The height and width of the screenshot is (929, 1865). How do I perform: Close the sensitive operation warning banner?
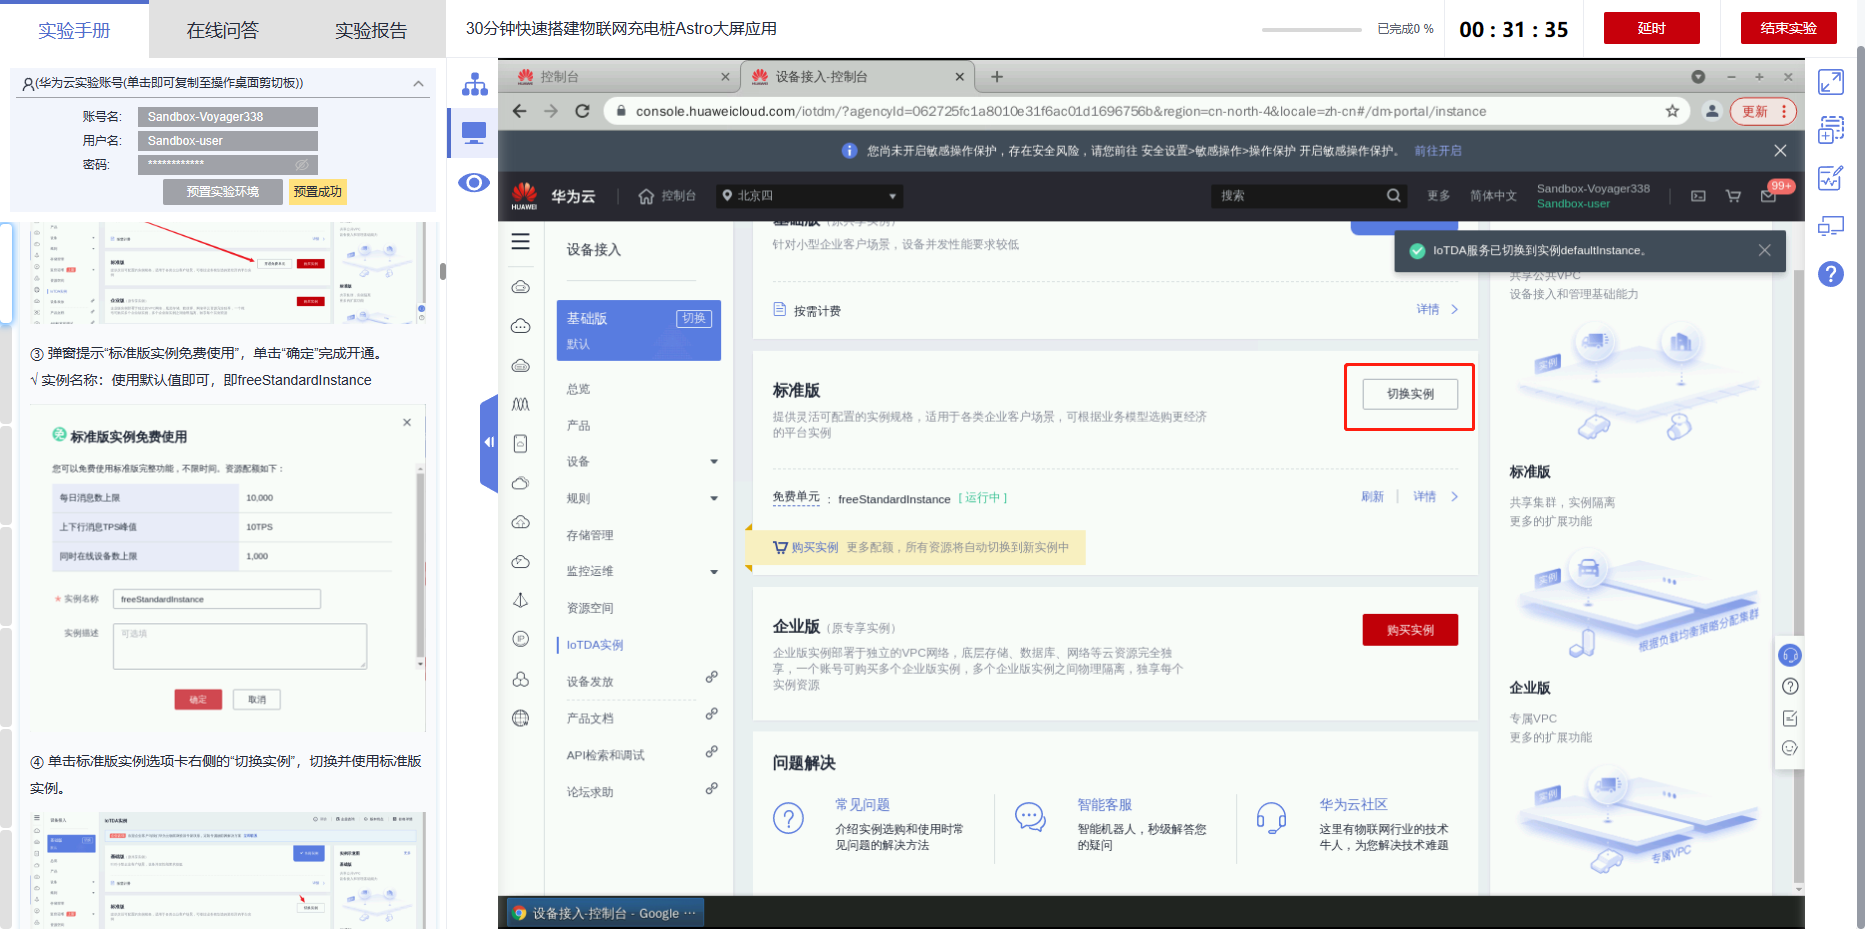coord(1780,151)
